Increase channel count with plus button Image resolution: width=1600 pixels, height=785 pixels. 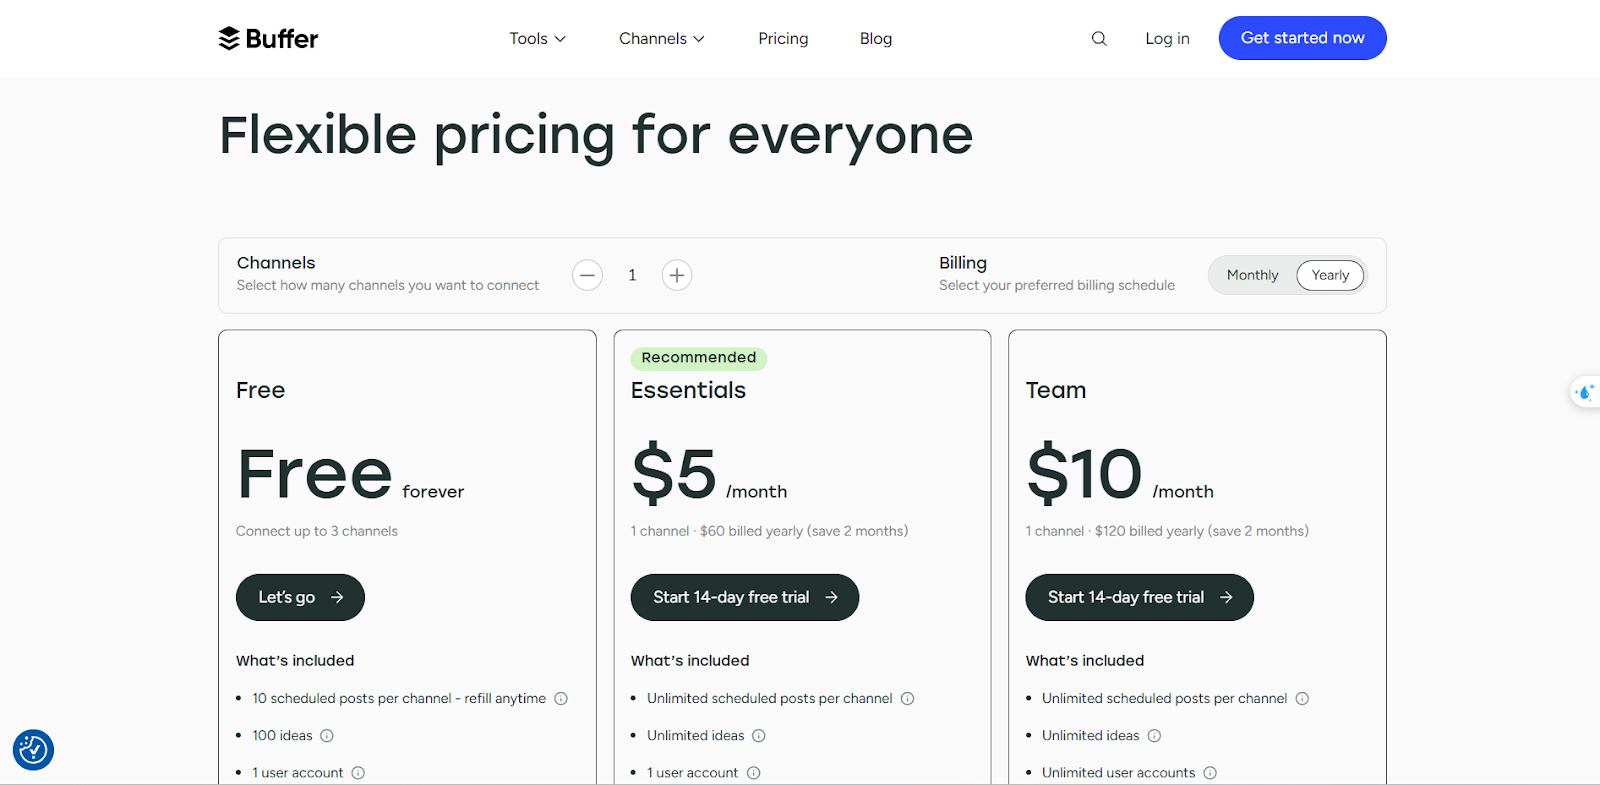click(x=677, y=275)
